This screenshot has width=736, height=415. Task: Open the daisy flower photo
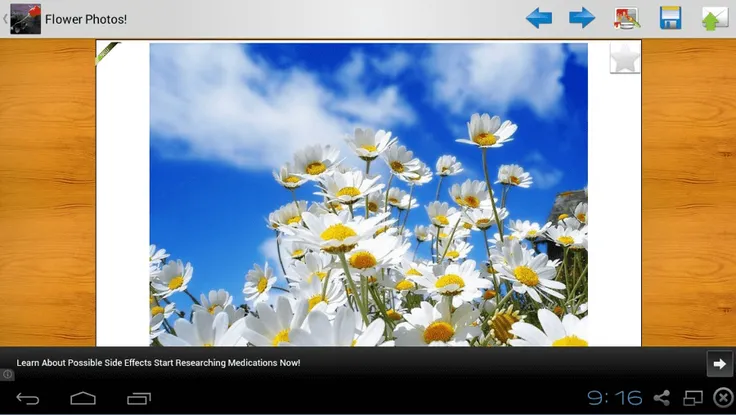tap(368, 194)
